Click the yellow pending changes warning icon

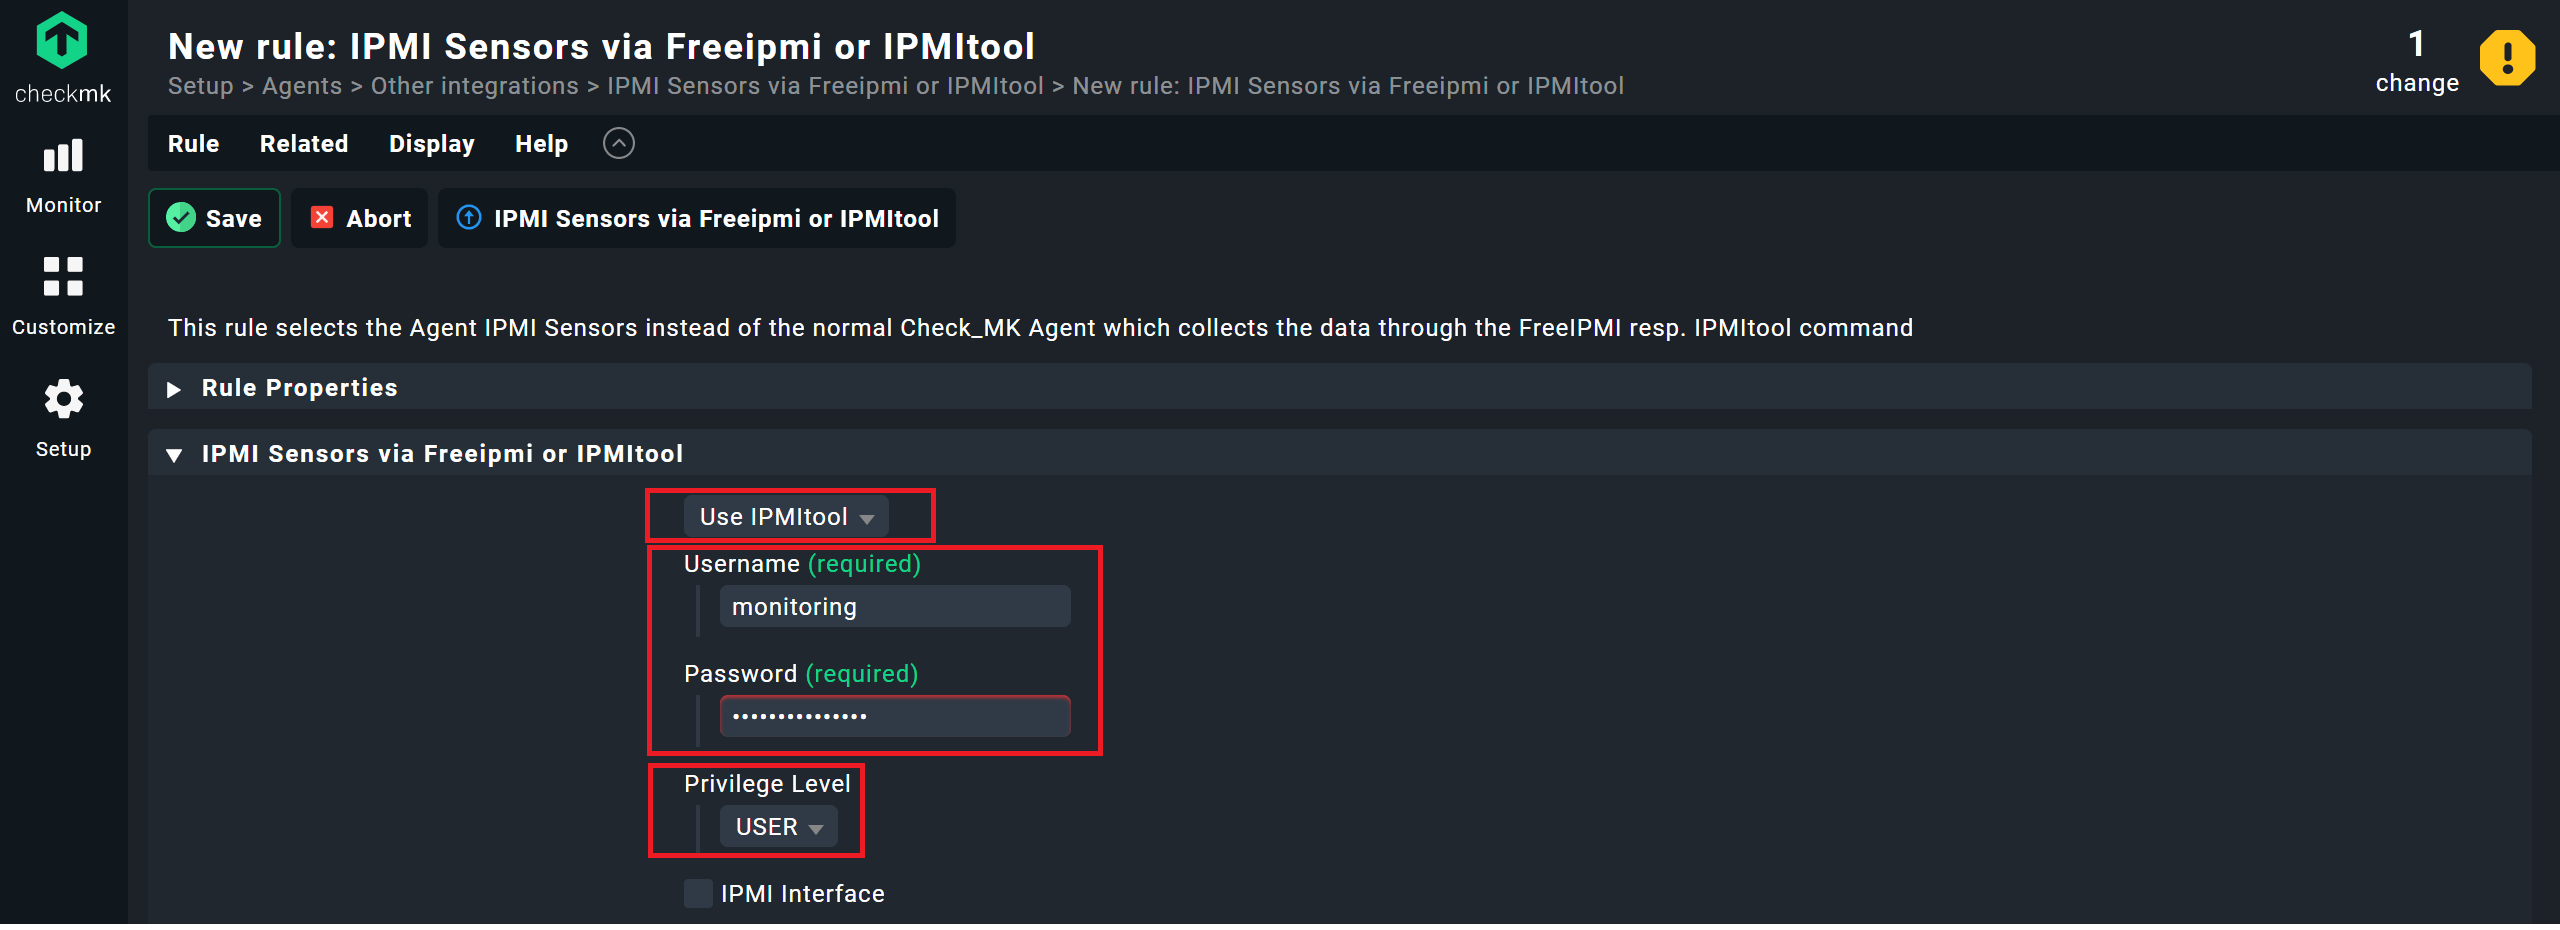pos(2507,58)
